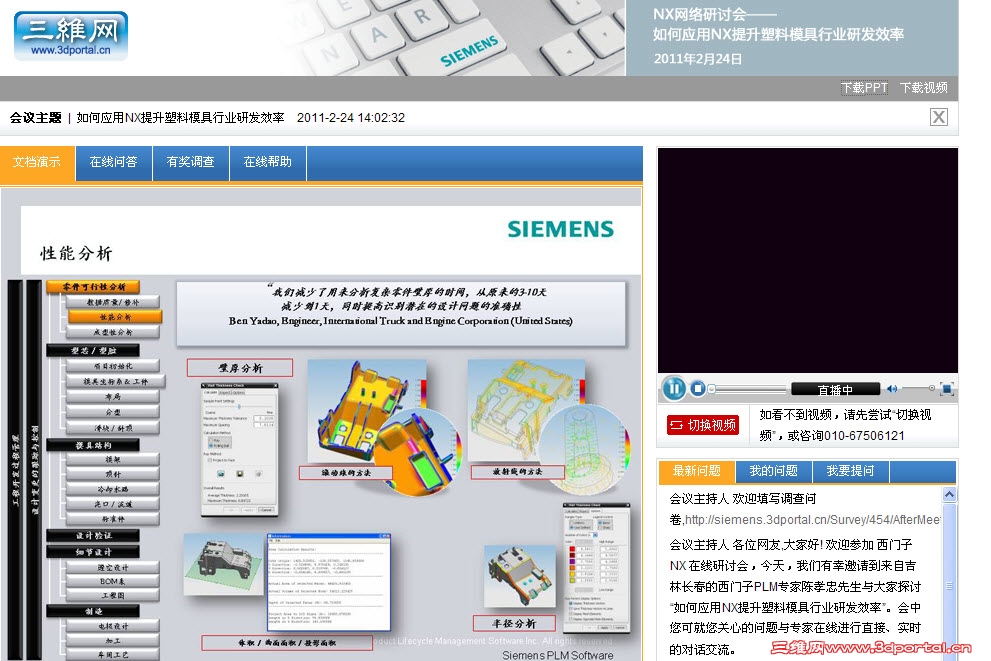Select the BOM表 item in slide menu

112,581
